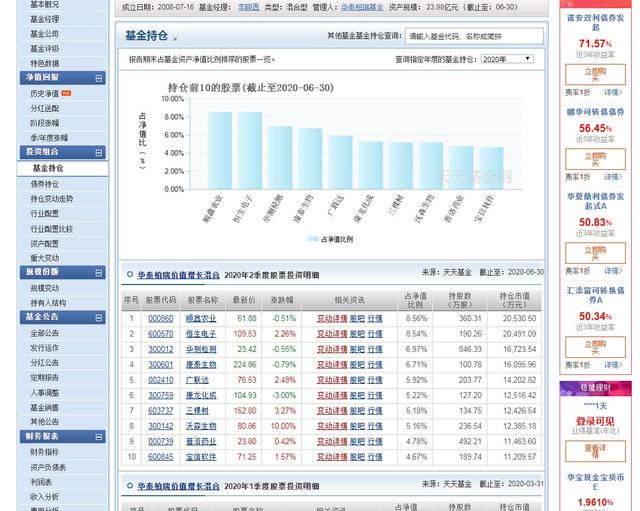Viewport: 640px width, 511px height.
Task: Open 行情 for 华测检测 row
Action: click(x=375, y=349)
